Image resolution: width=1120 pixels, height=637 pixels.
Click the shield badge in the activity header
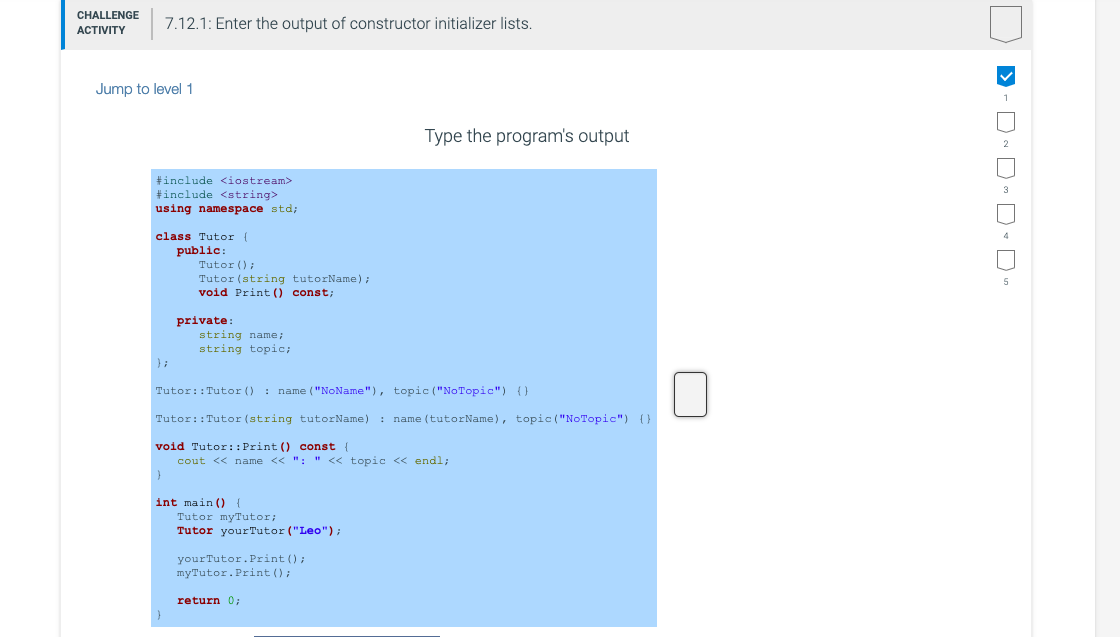tap(1006, 24)
